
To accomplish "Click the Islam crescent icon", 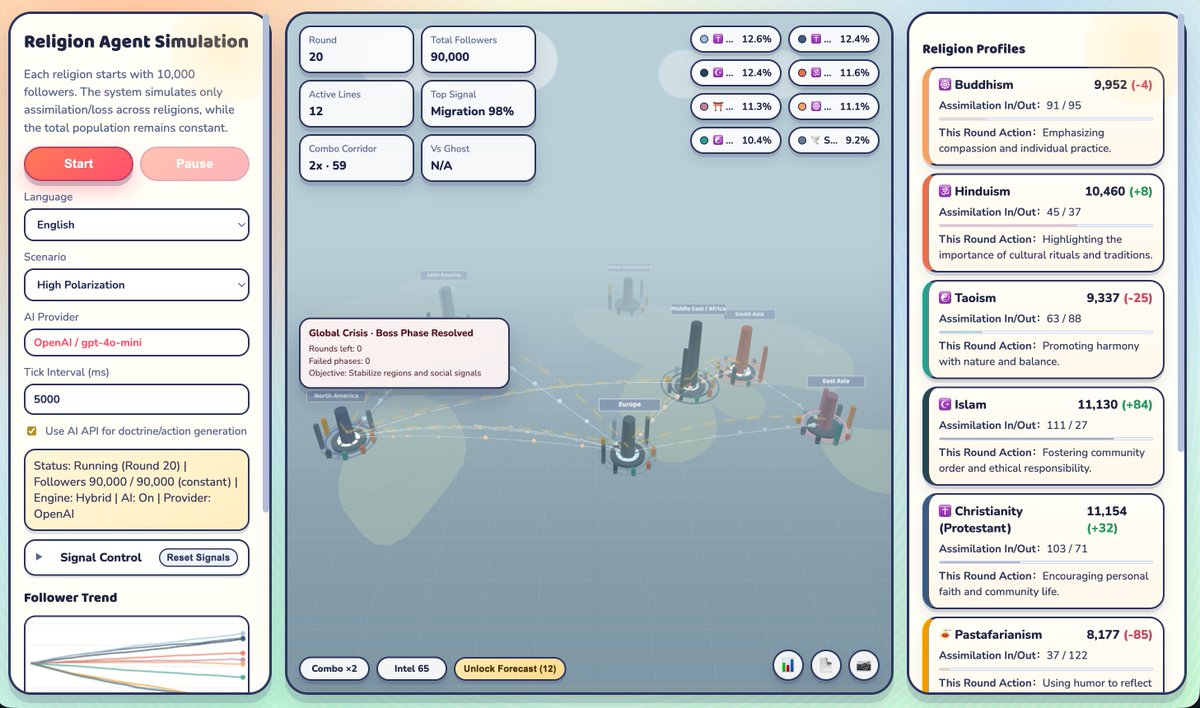I will (x=945, y=405).
